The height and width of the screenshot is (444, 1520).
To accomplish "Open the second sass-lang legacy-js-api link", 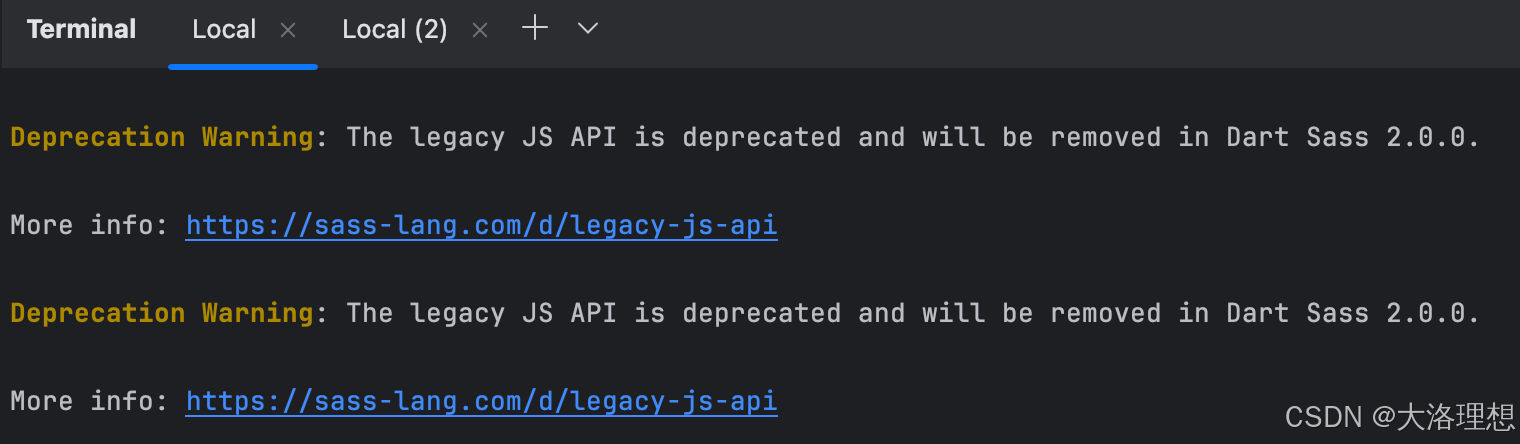I will click(x=482, y=401).
